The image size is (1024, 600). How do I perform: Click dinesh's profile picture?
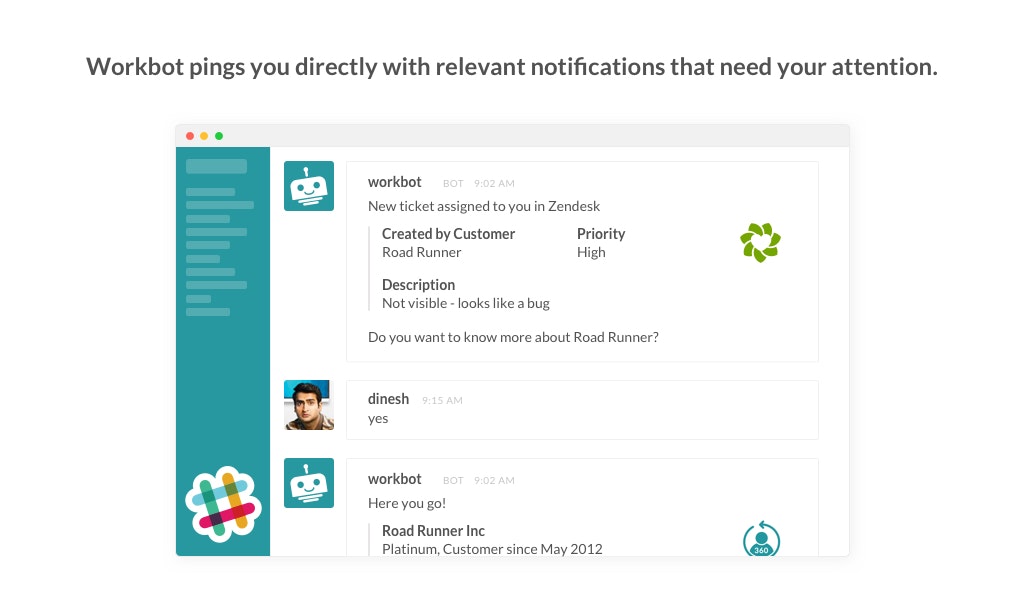tap(309, 405)
